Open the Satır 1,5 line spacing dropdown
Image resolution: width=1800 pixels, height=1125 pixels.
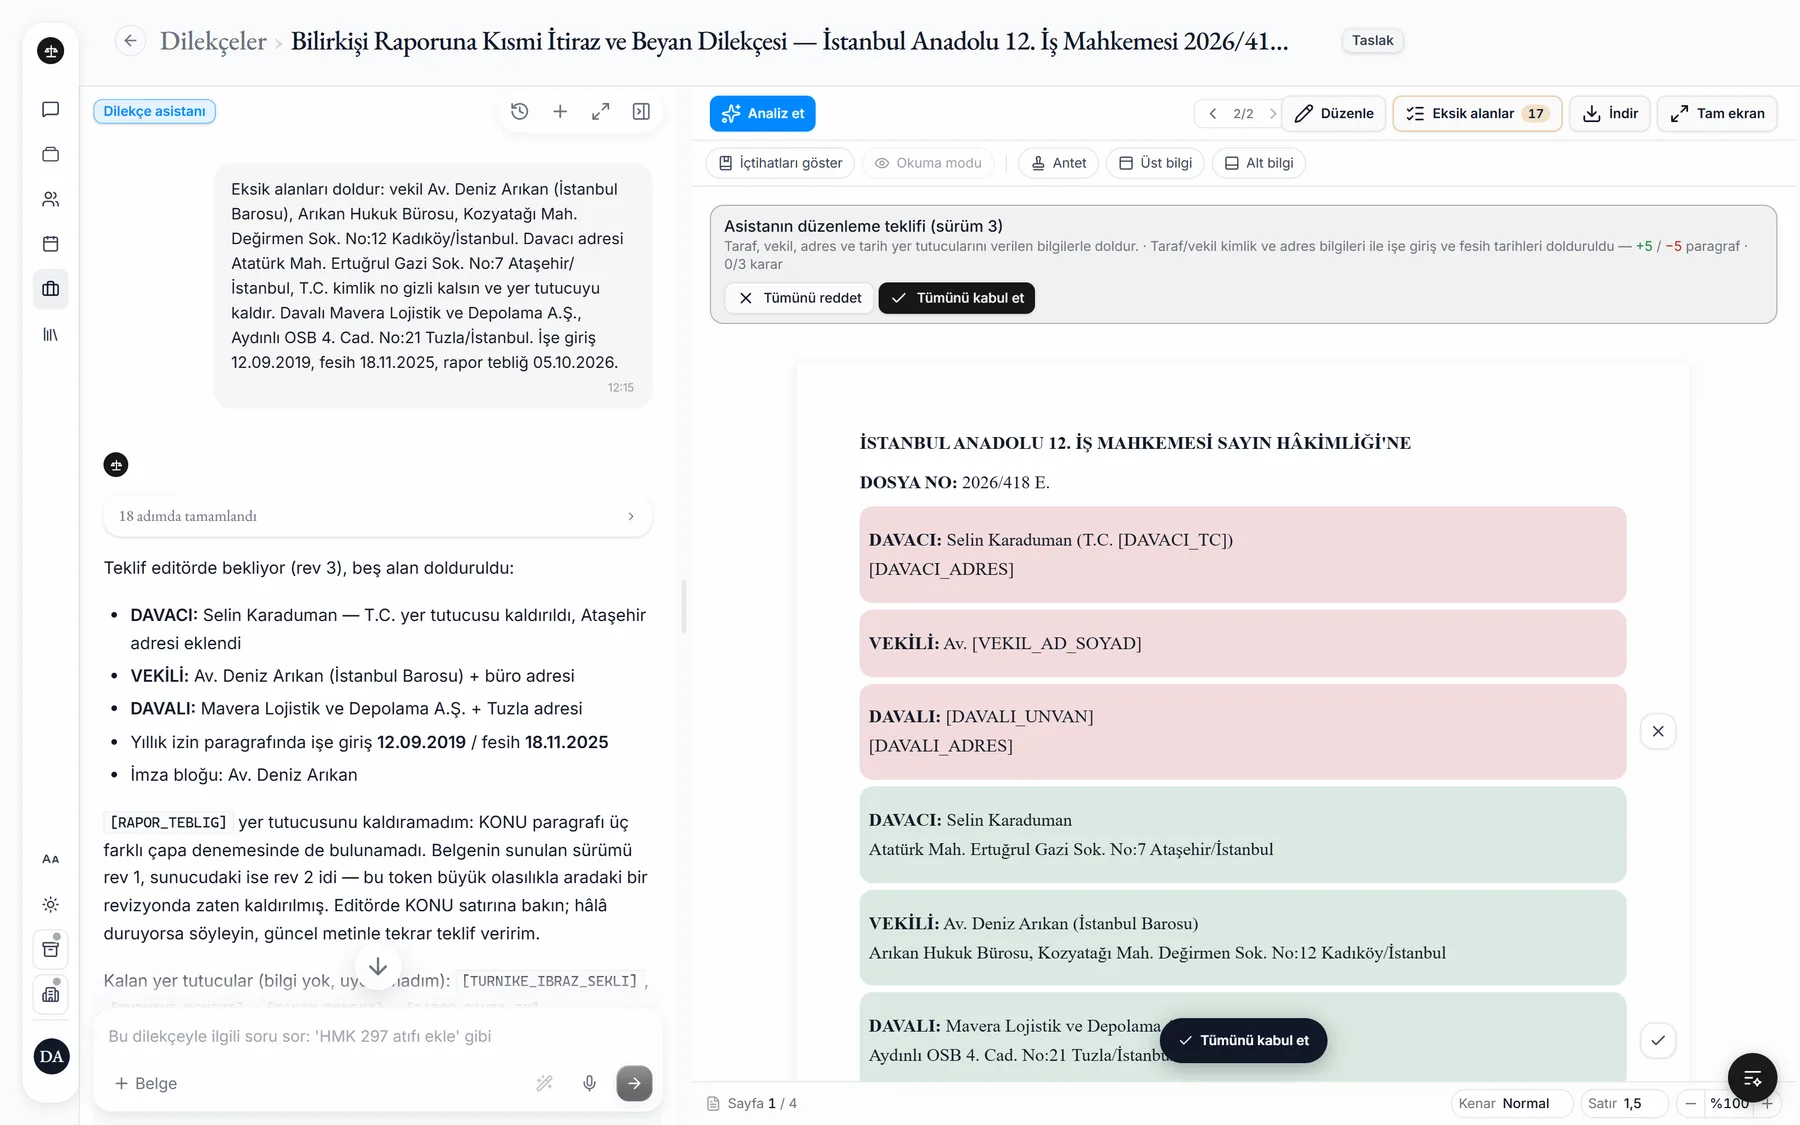point(1624,1103)
